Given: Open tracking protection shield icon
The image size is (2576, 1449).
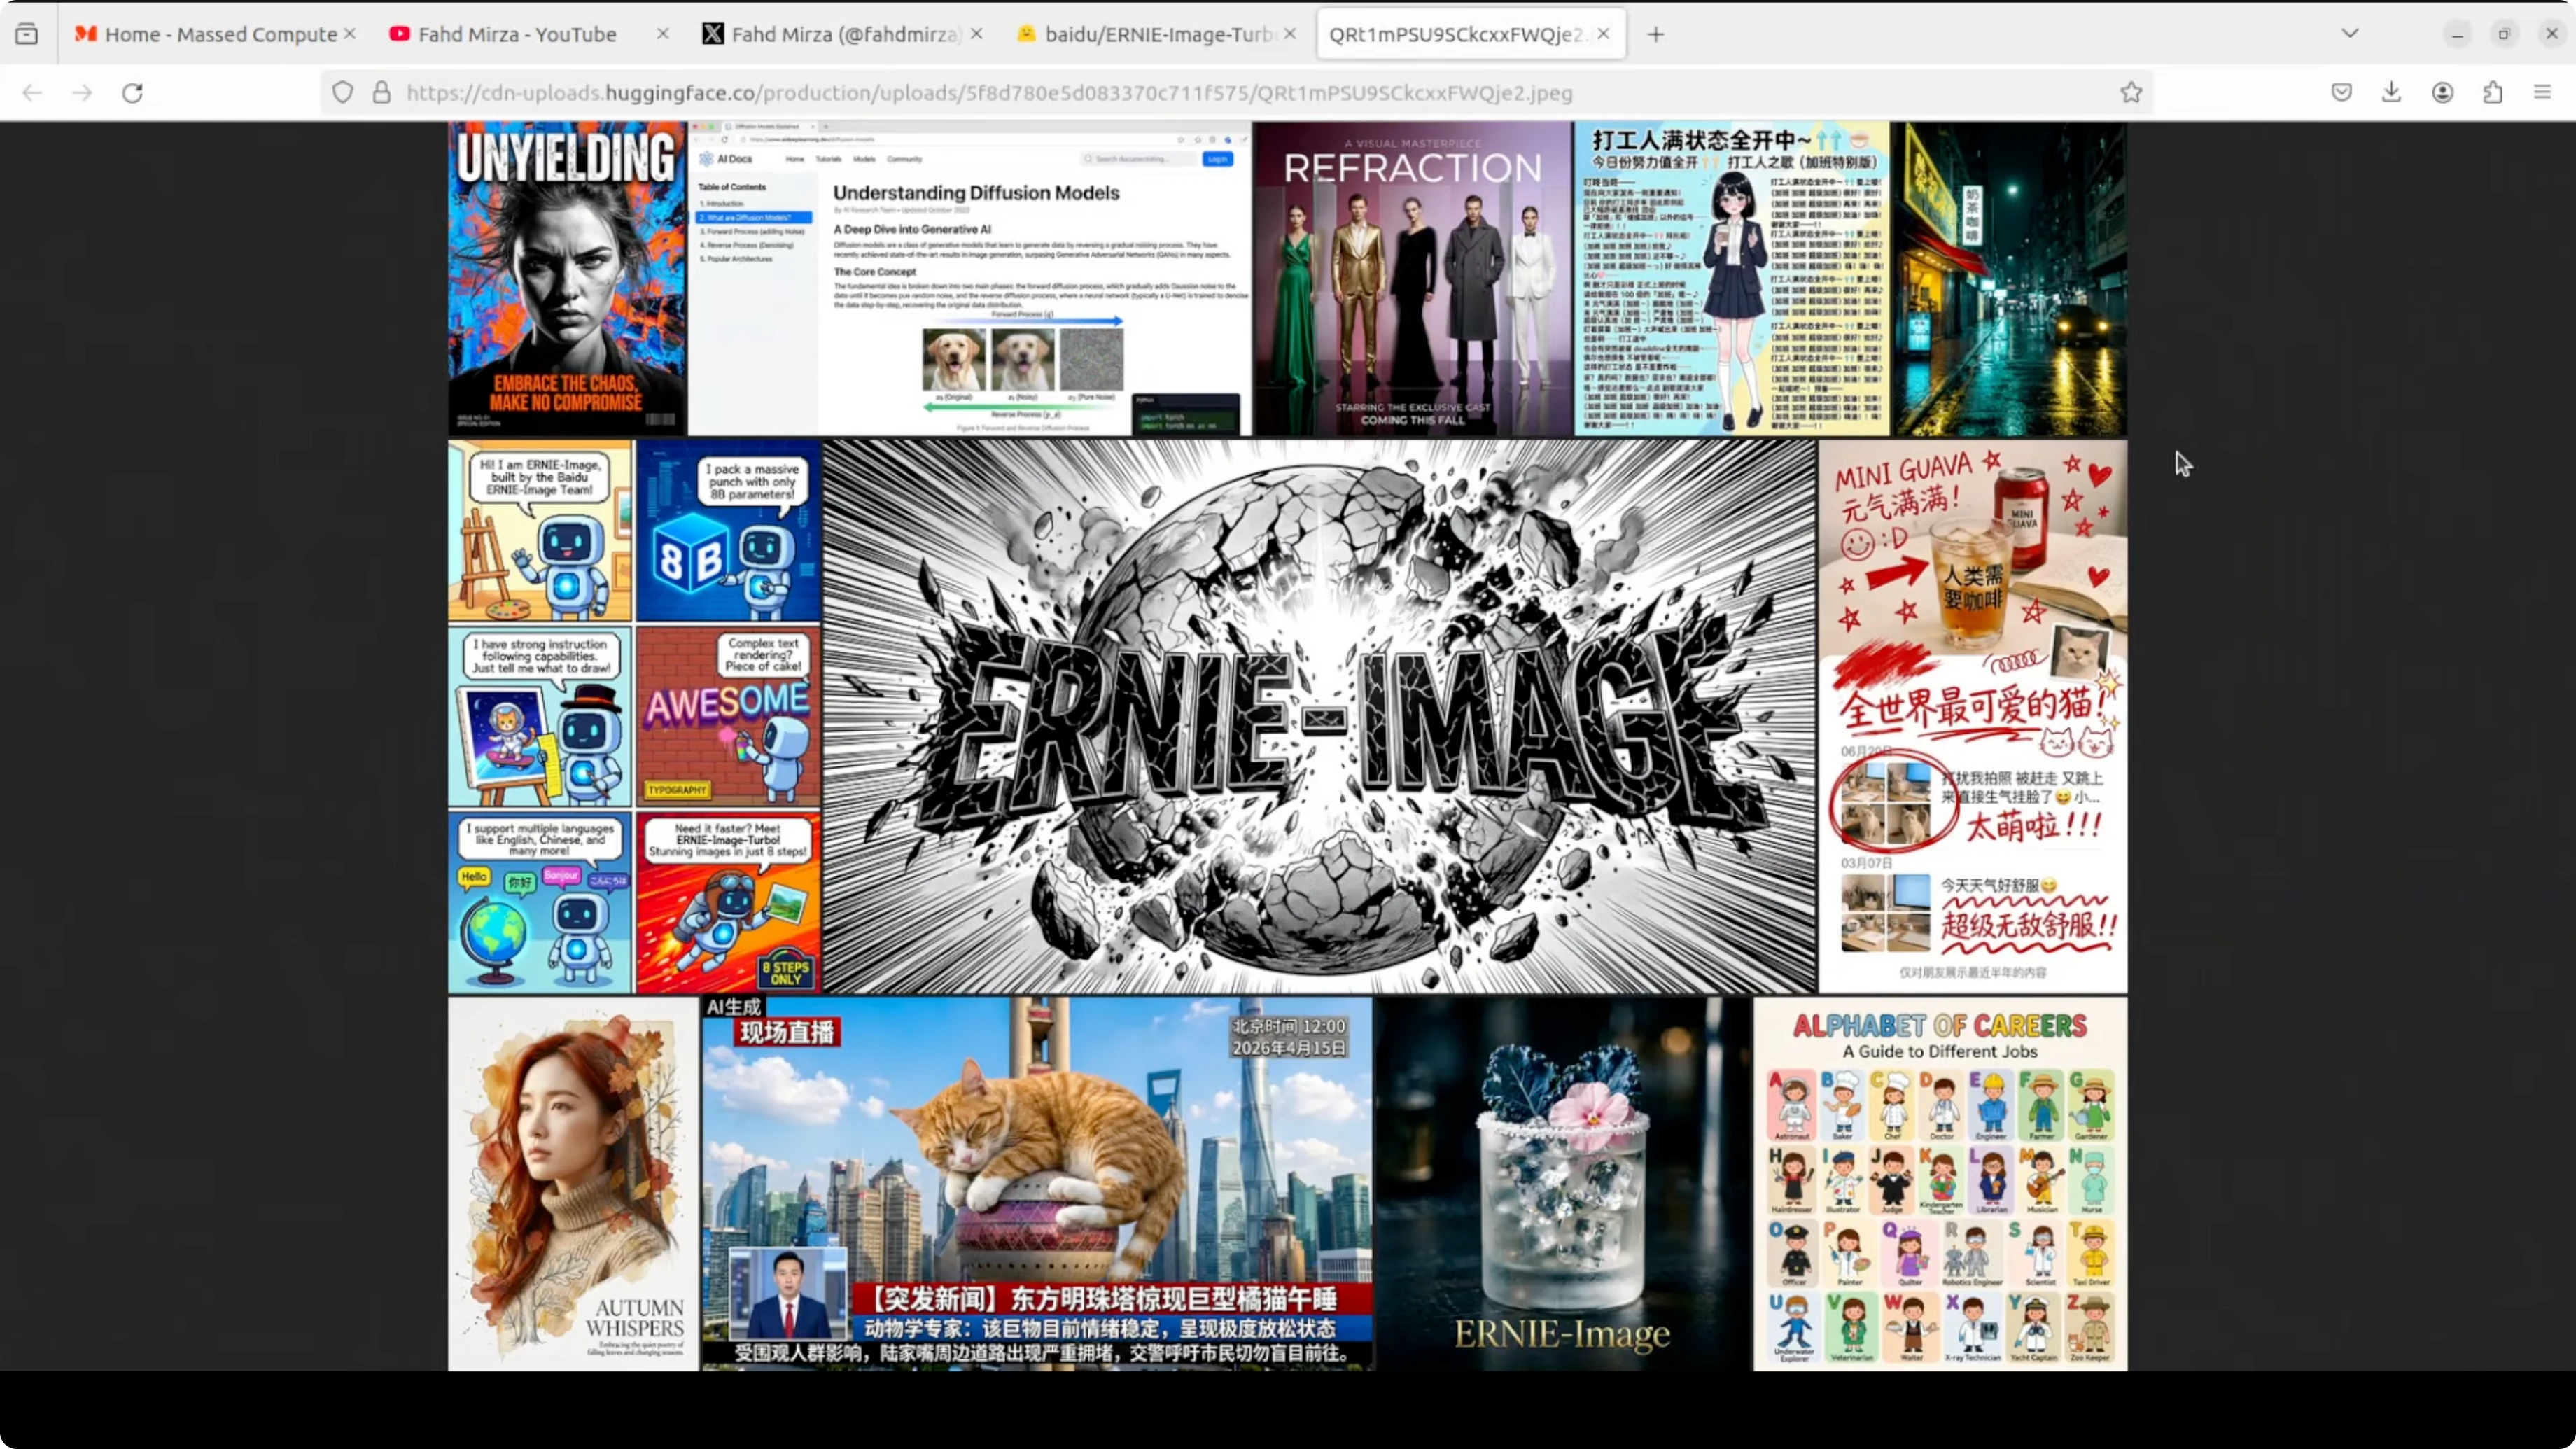Looking at the screenshot, I should (343, 93).
